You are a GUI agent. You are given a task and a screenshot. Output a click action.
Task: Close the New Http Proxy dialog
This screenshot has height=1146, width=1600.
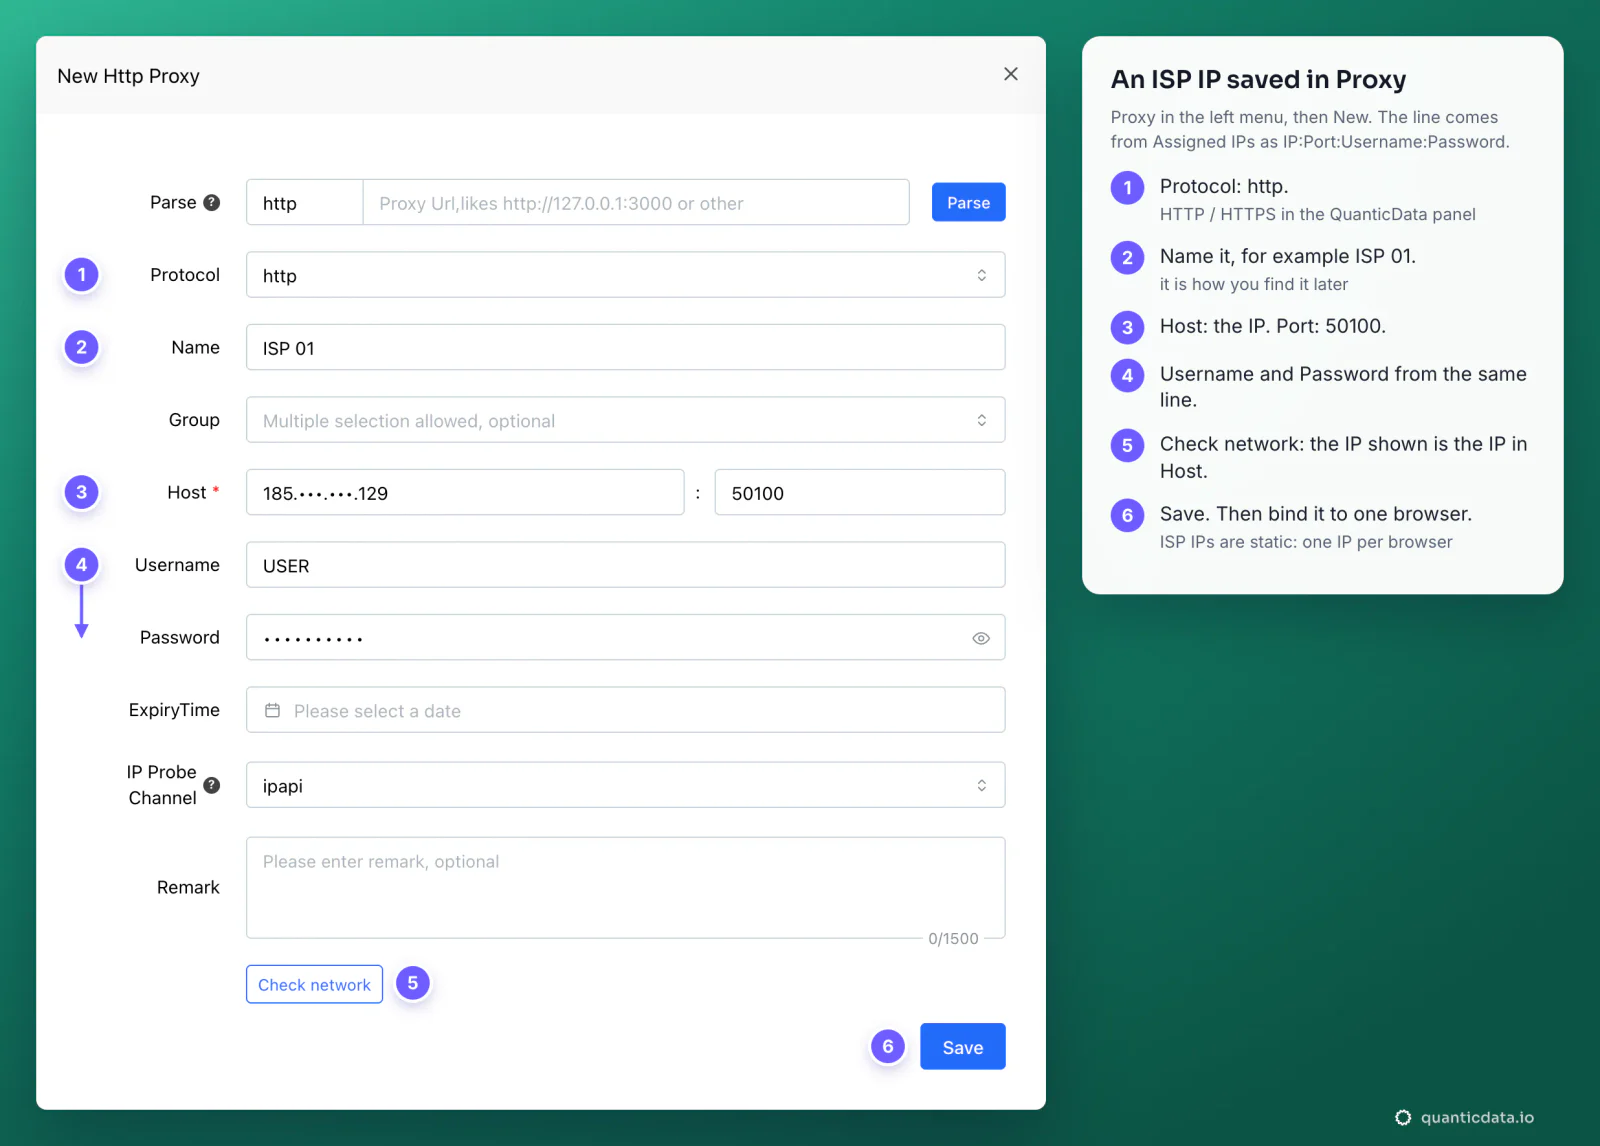tap(1011, 74)
